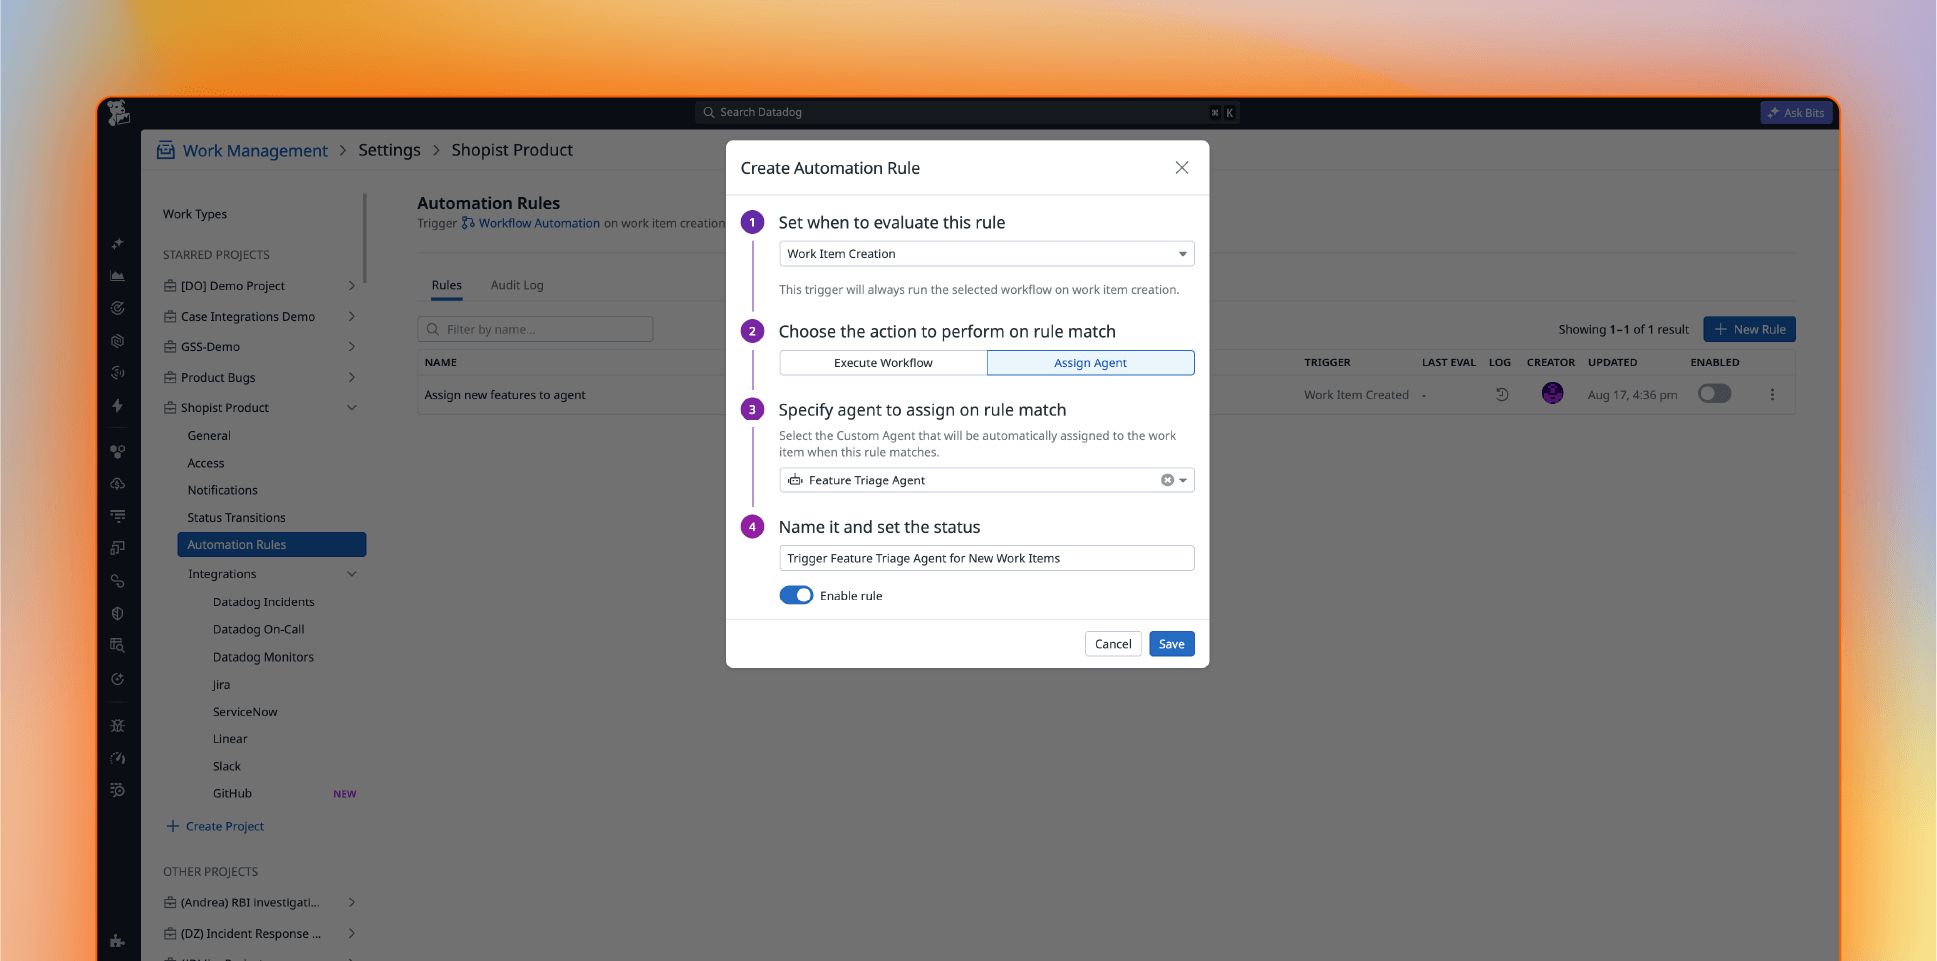Screen dimensions: 1937x961
Task: Open the Jira integration item
Action: 221,685
